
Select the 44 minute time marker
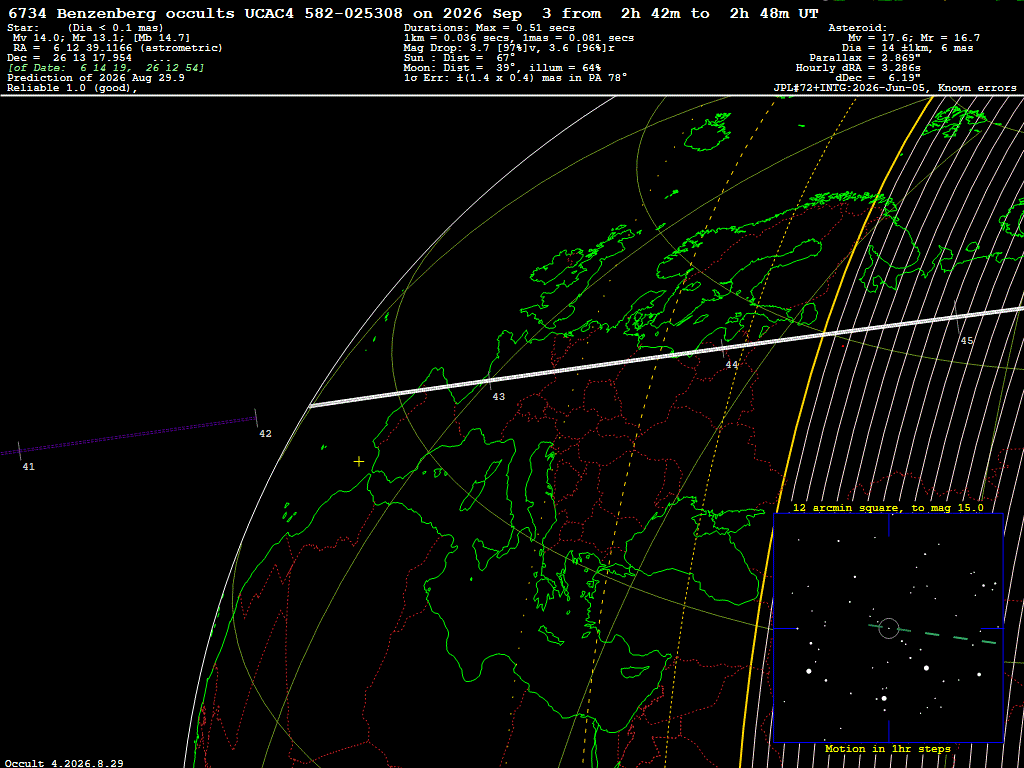coord(731,365)
